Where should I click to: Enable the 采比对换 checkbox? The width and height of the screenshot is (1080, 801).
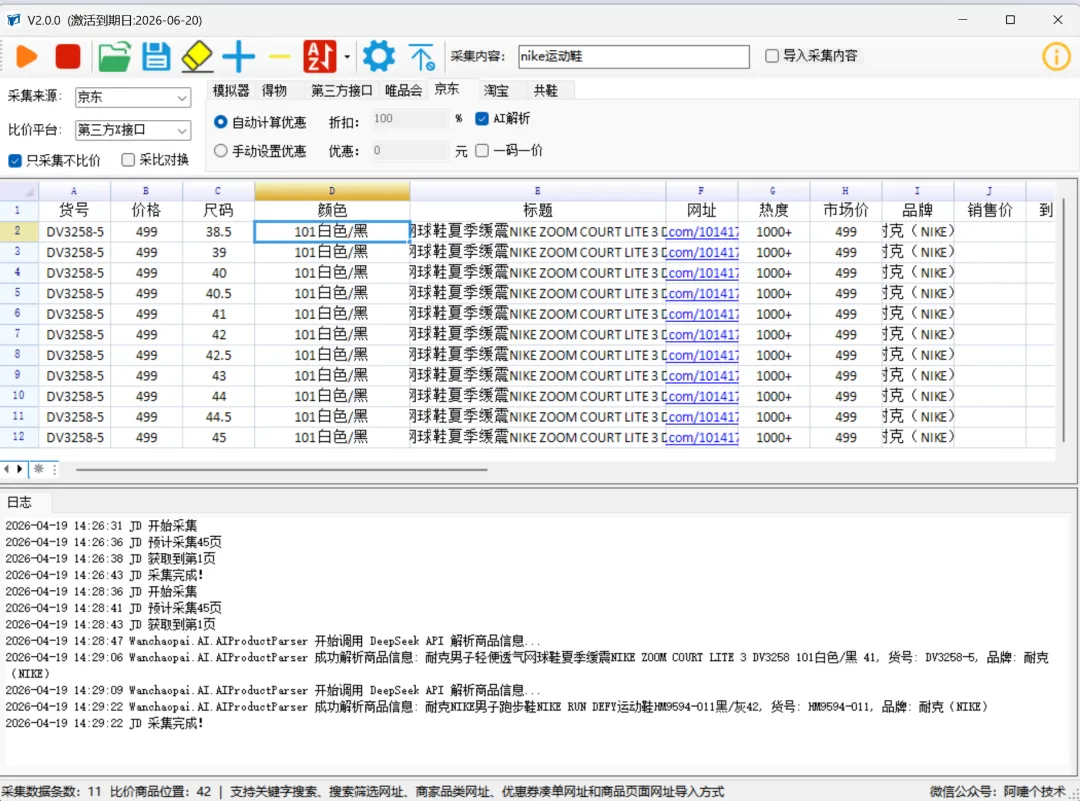[x=128, y=160]
